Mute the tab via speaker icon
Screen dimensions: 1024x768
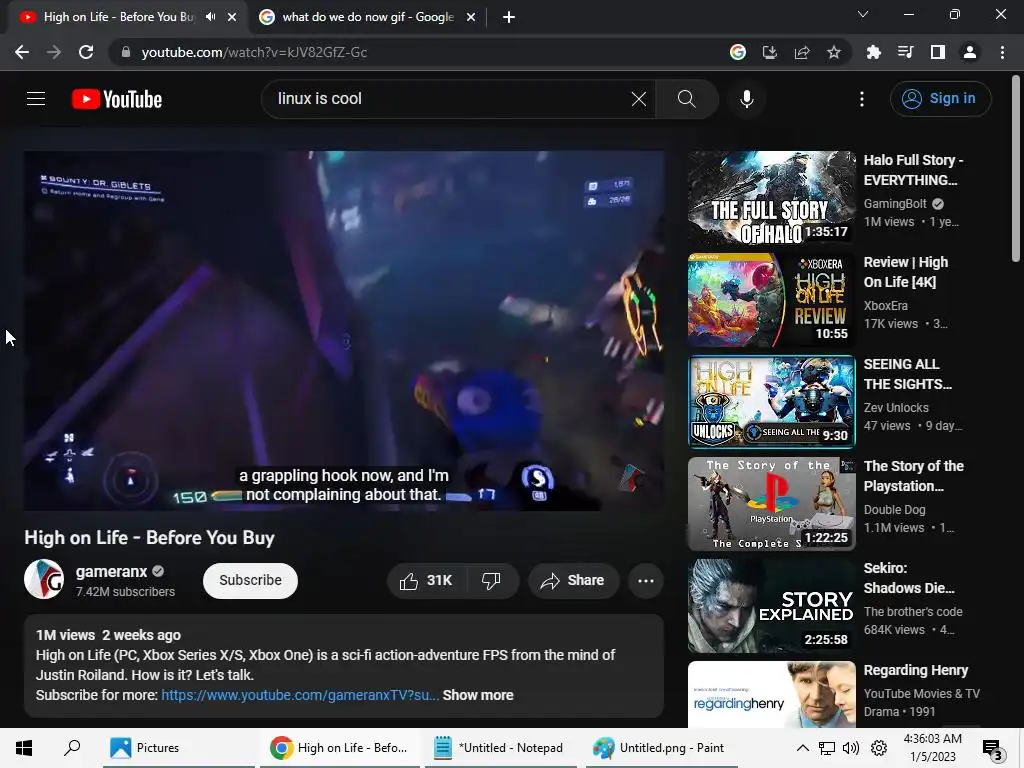tap(210, 17)
